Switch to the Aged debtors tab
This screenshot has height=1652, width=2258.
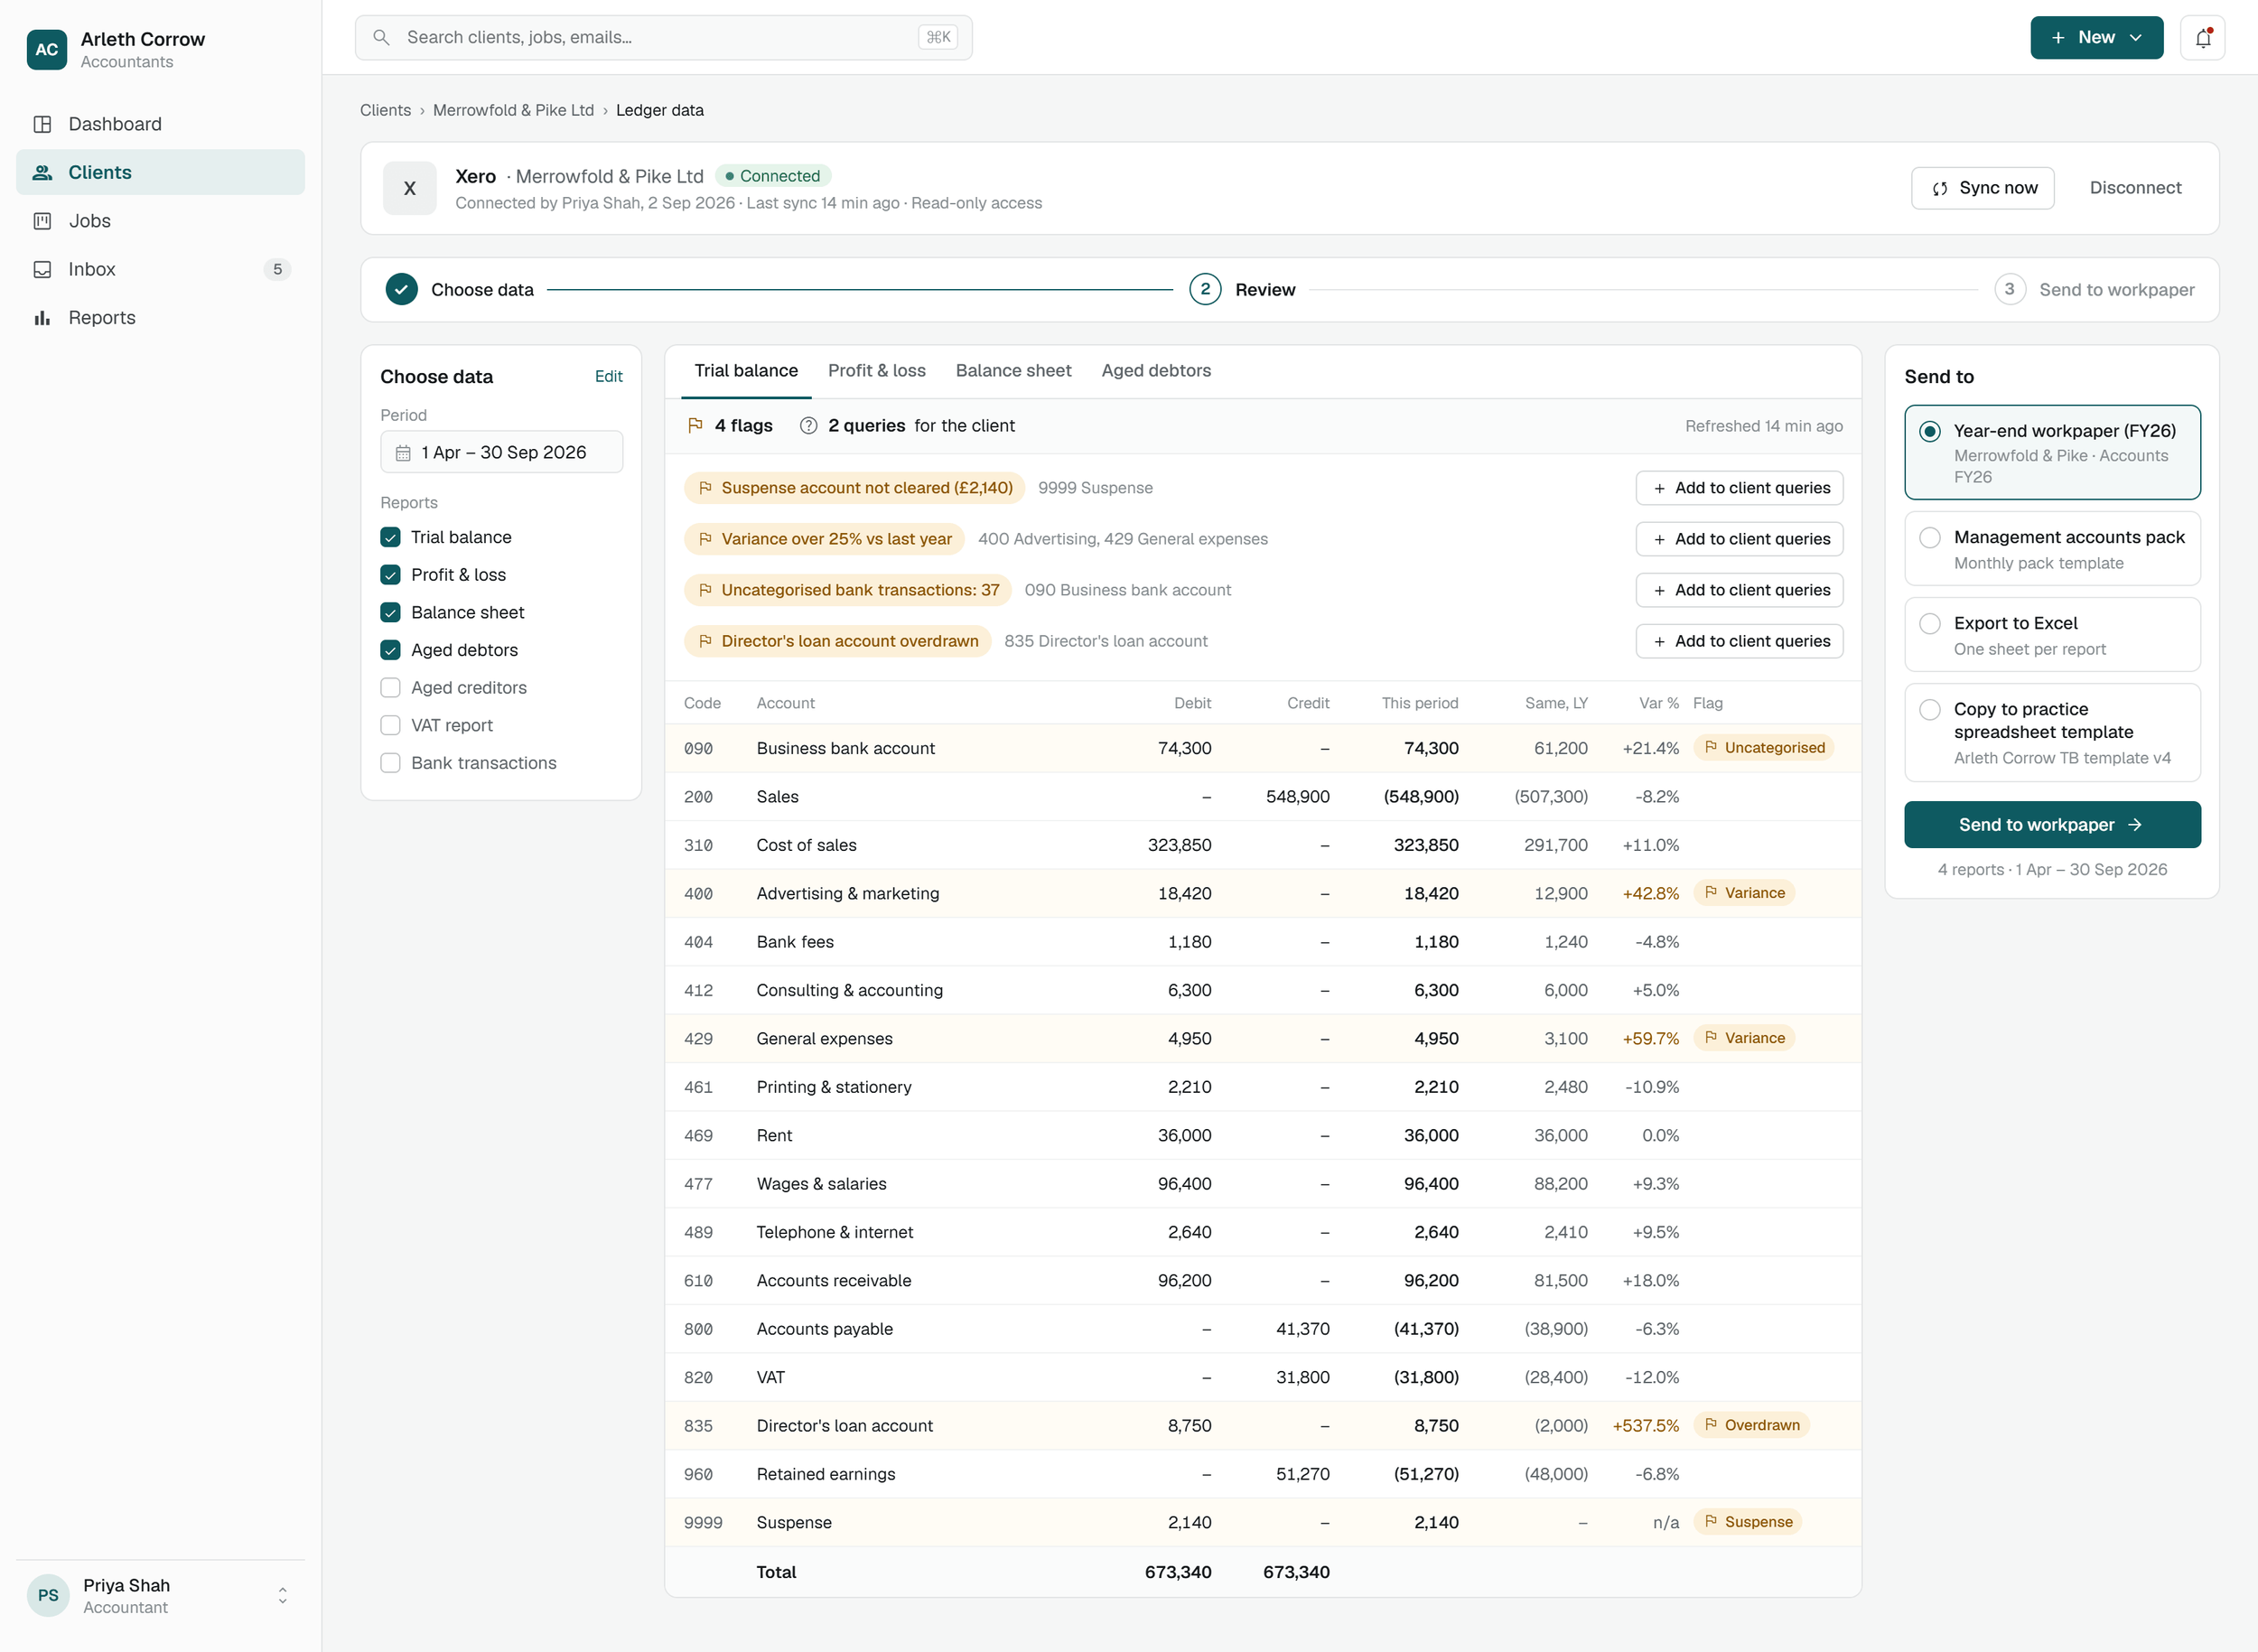(1156, 371)
